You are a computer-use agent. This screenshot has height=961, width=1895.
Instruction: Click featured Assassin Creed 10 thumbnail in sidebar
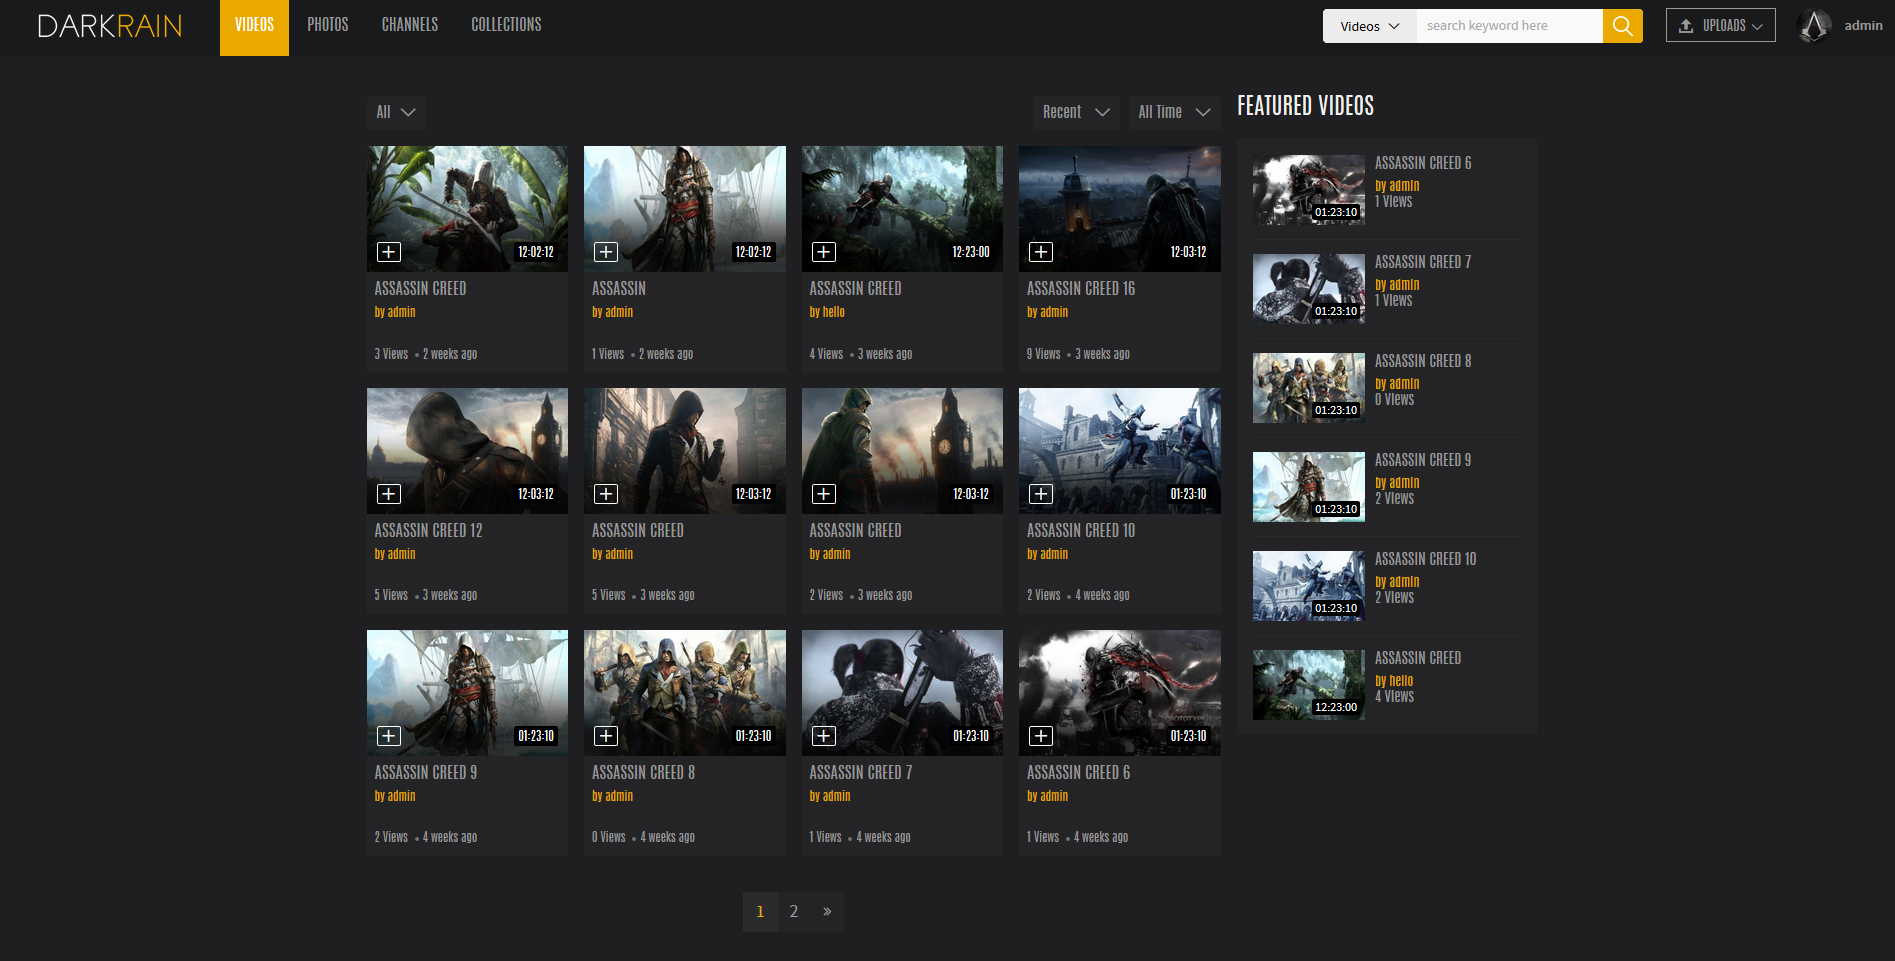click(x=1308, y=586)
